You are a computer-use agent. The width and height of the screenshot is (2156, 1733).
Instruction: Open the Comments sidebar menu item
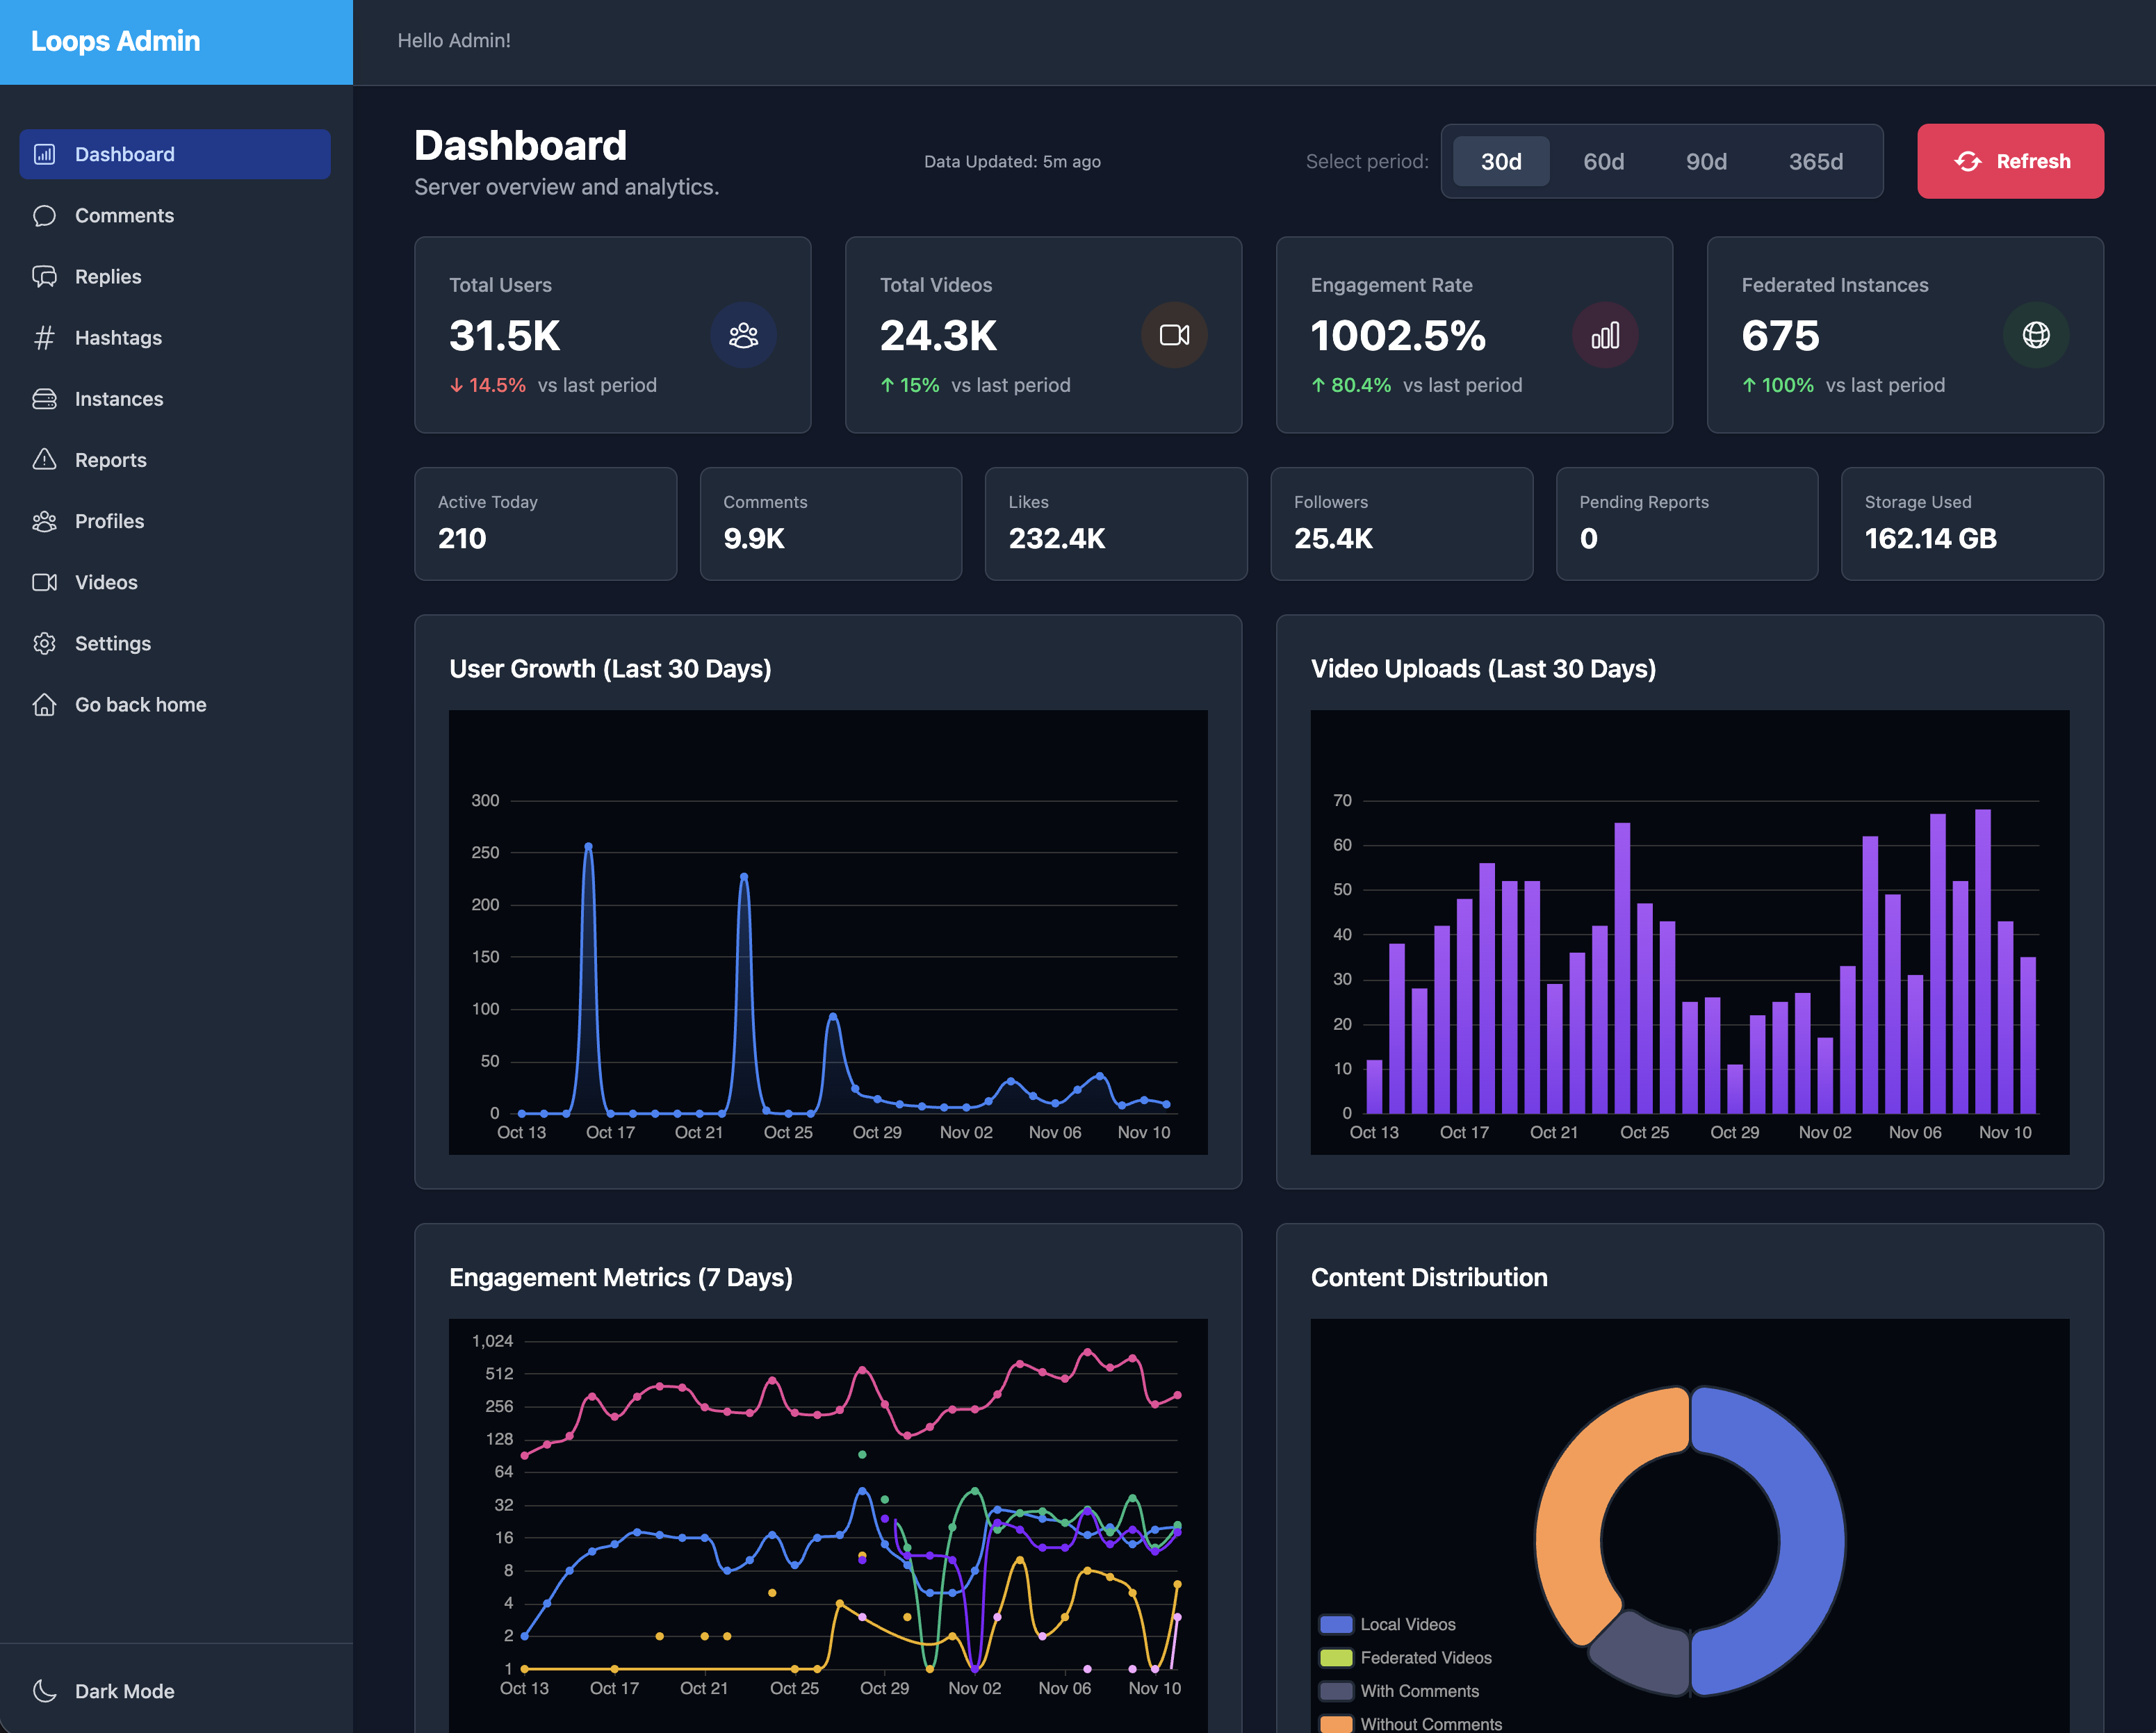pos(124,216)
